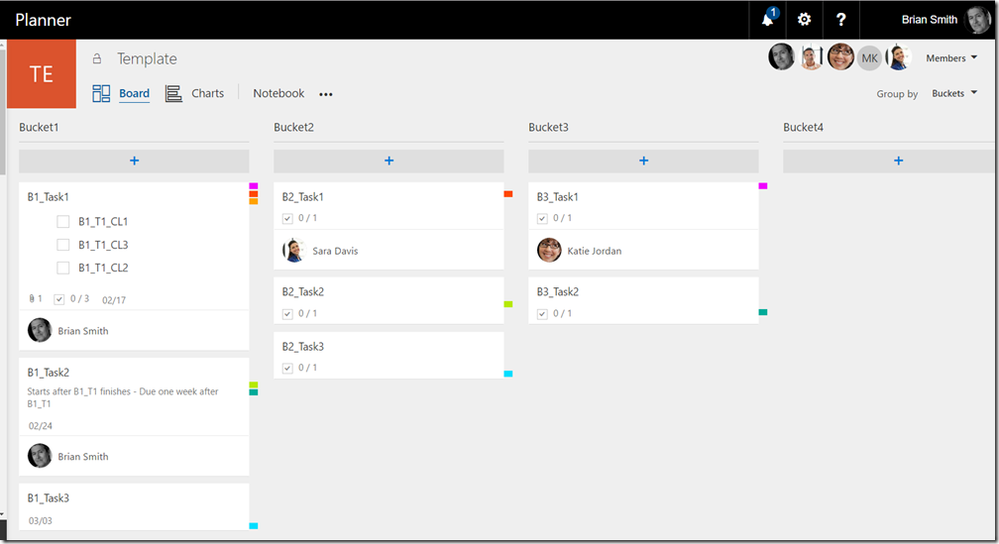This screenshot has width=999, height=544.
Task: Expand the Members dropdown
Action: pyautogui.click(x=951, y=58)
